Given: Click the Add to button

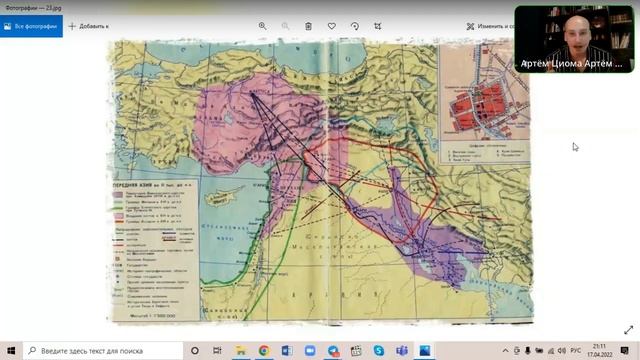Looking at the screenshot, I should click(89, 26).
